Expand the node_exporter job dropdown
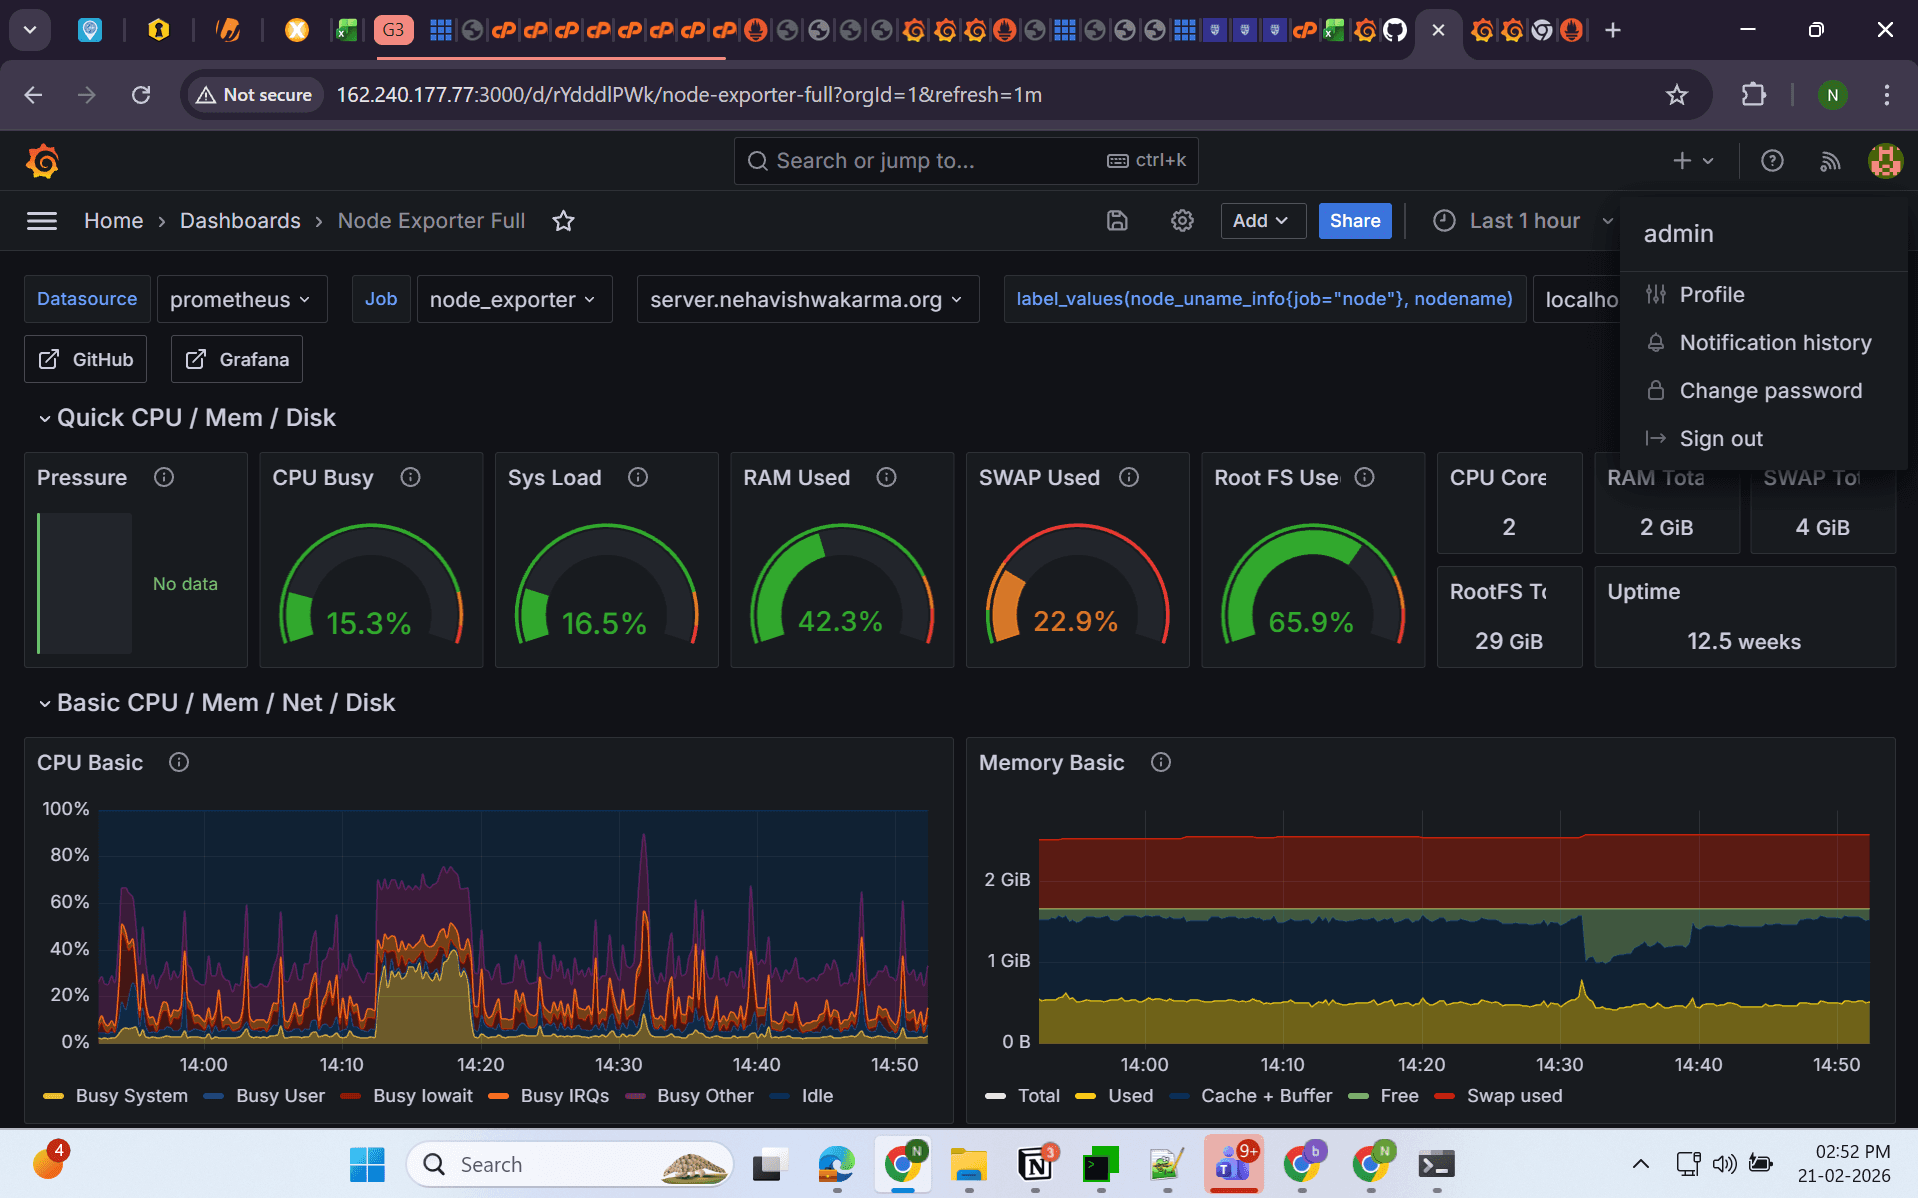 click(513, 300)
